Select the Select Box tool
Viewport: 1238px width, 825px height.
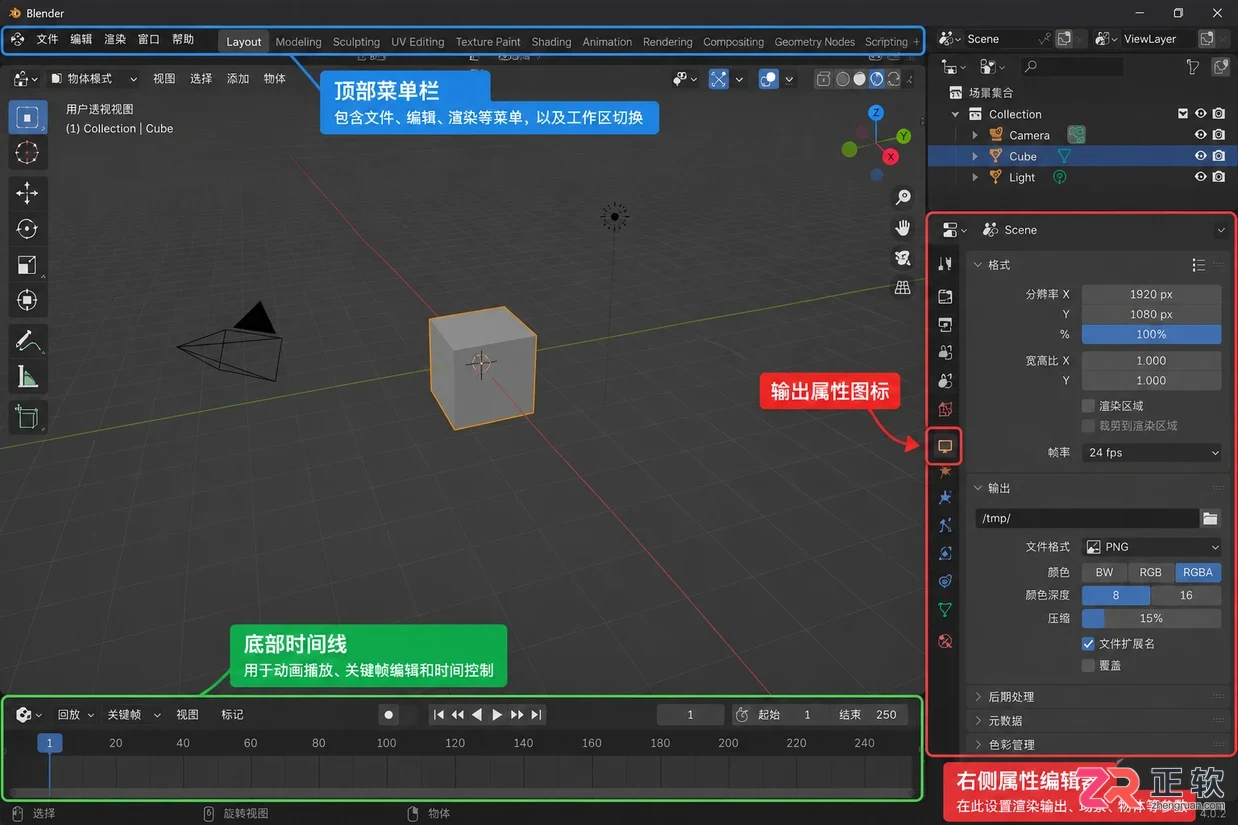[27, 118]
